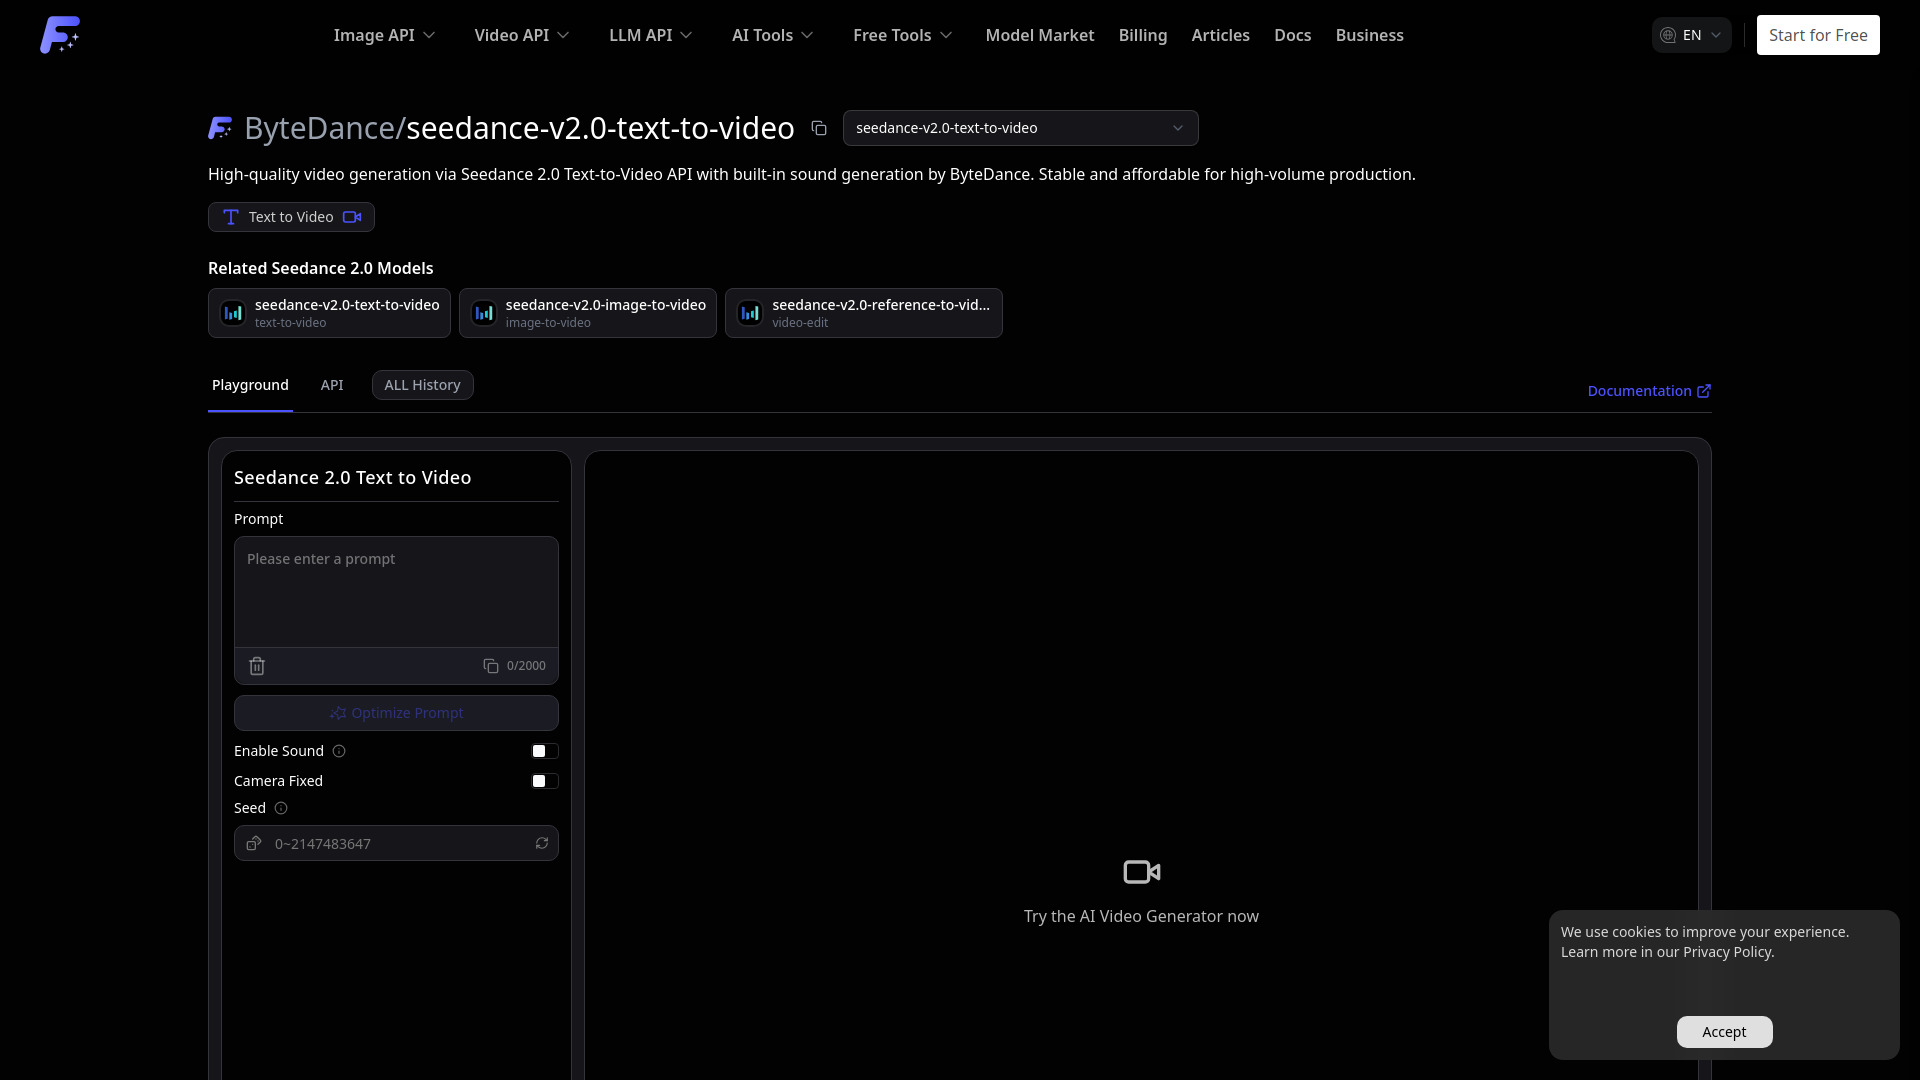Click the lock icon in the Seed field
The height and width of the screenshot is (1080, 1920).
coord(254,843)
